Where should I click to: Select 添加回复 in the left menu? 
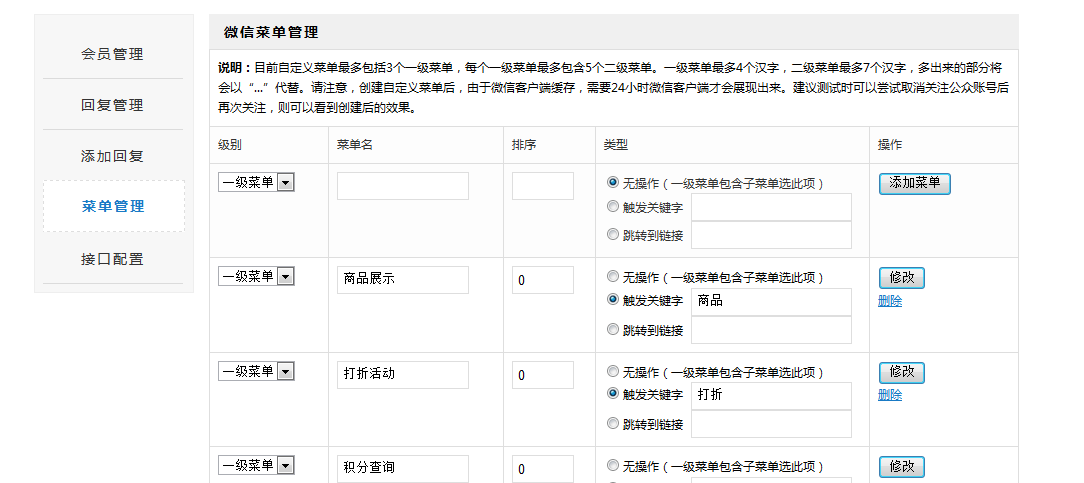click(x=112, y=156)
